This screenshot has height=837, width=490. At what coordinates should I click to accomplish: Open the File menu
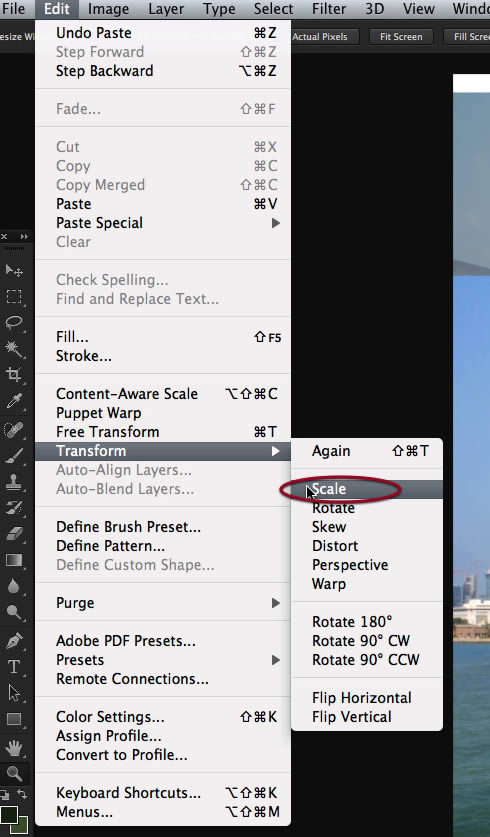point(14,9)
